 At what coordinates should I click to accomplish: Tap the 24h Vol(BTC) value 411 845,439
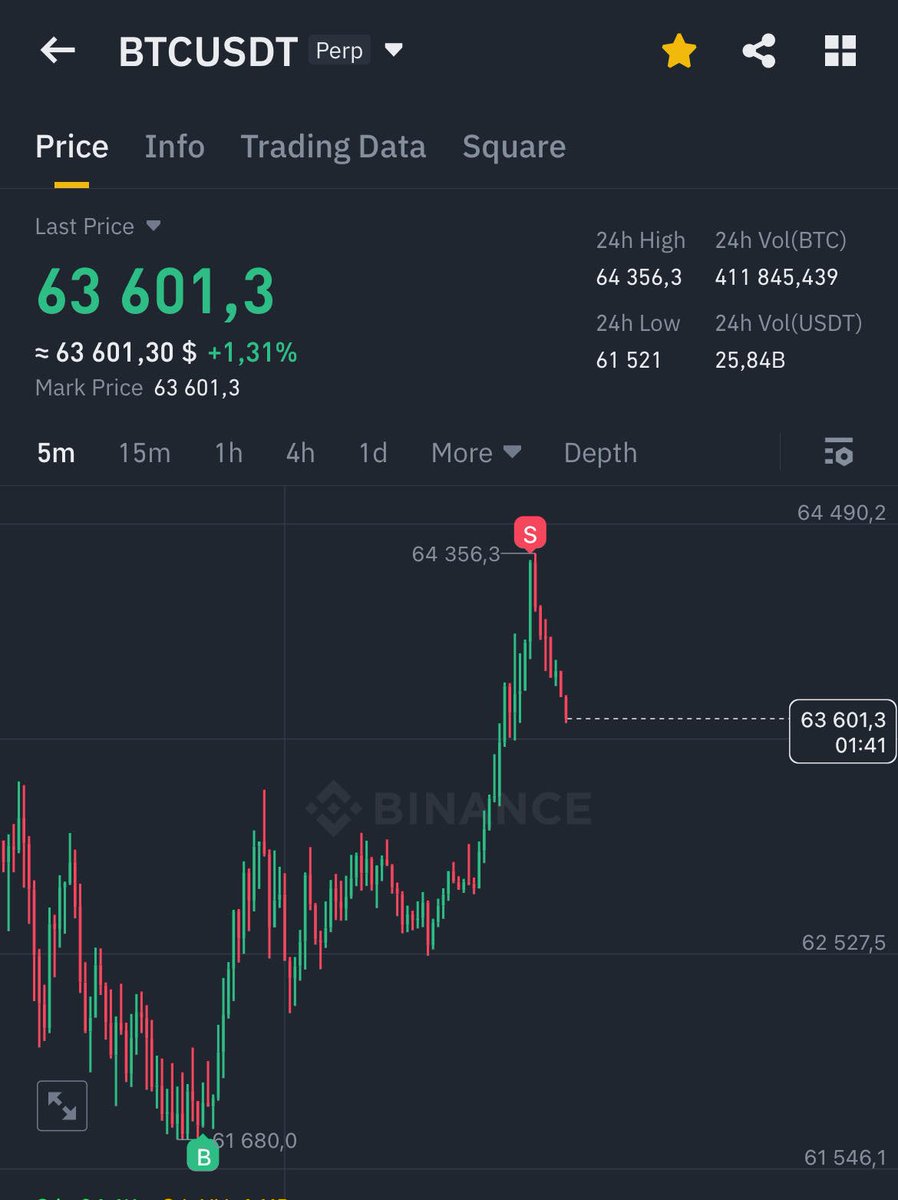[x=777, y=278]
